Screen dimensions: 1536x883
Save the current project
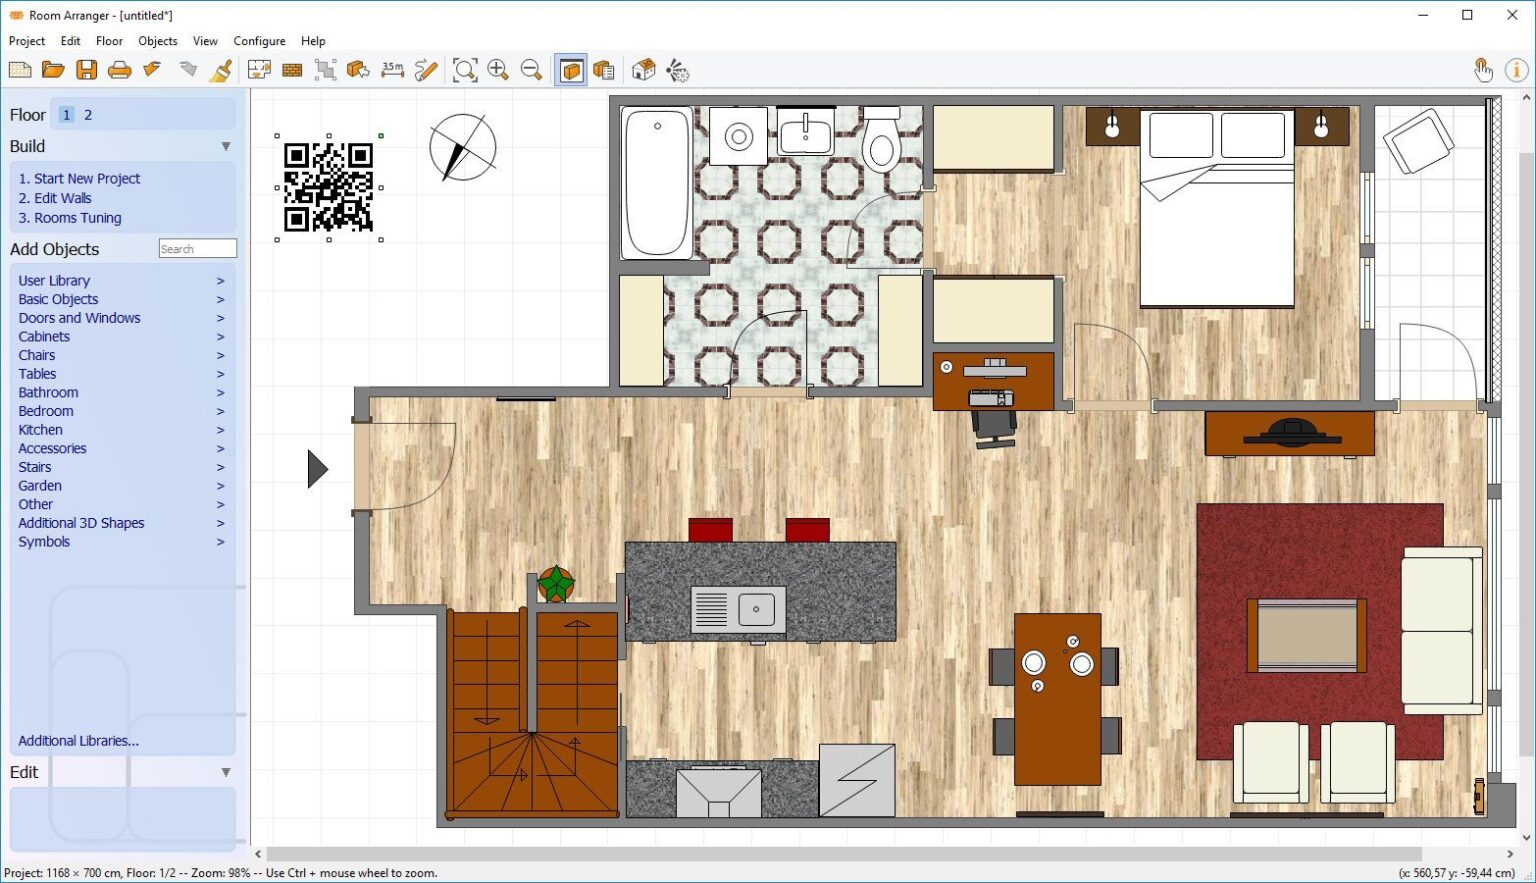click(x=86, y=70)
